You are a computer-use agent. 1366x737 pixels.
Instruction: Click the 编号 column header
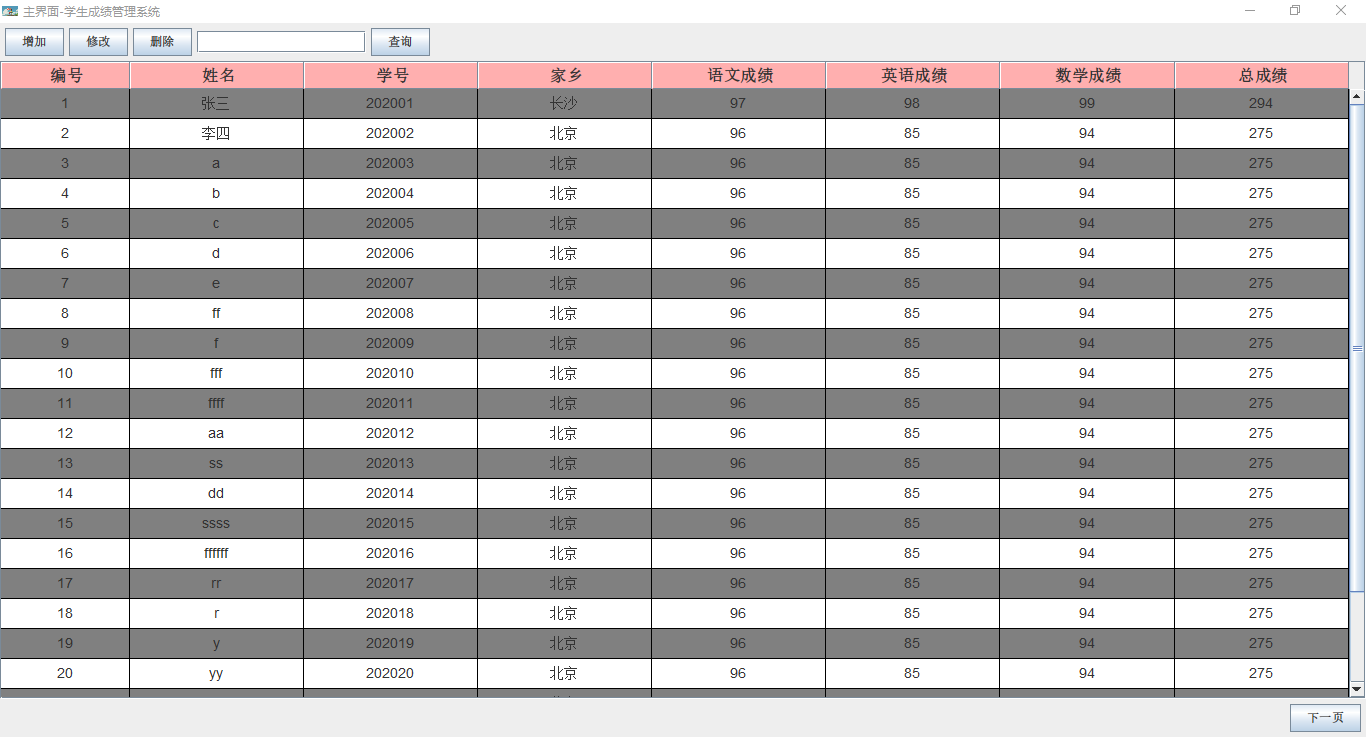tap(65, 74)
